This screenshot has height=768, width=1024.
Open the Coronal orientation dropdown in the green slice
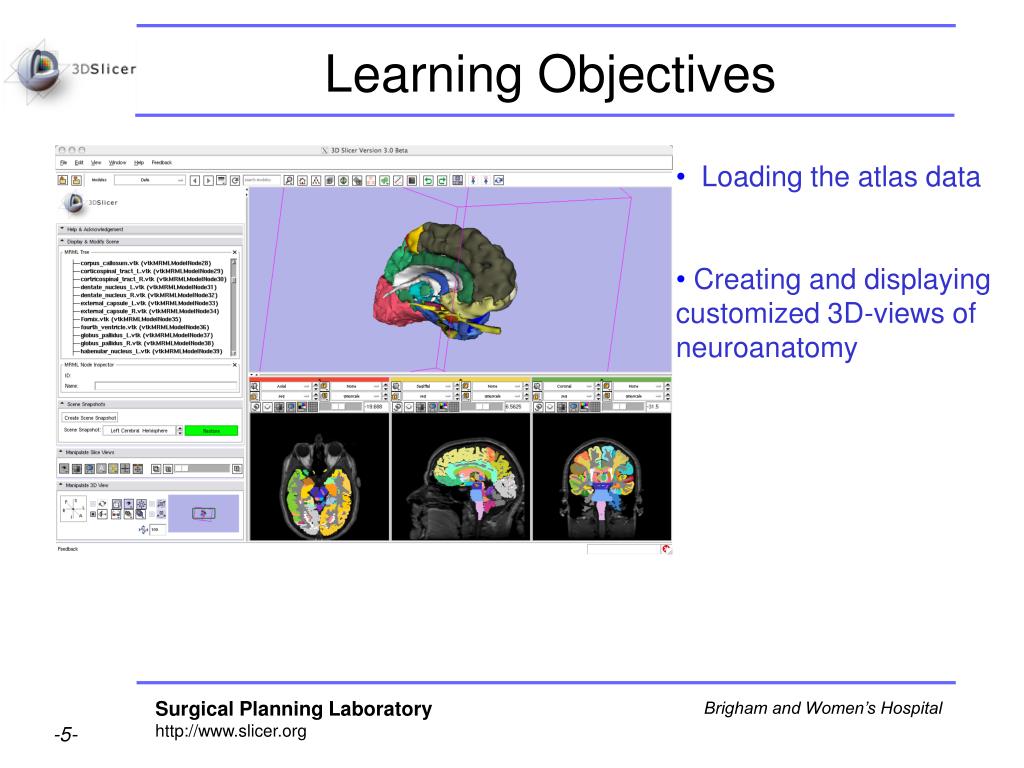(568, 387)
